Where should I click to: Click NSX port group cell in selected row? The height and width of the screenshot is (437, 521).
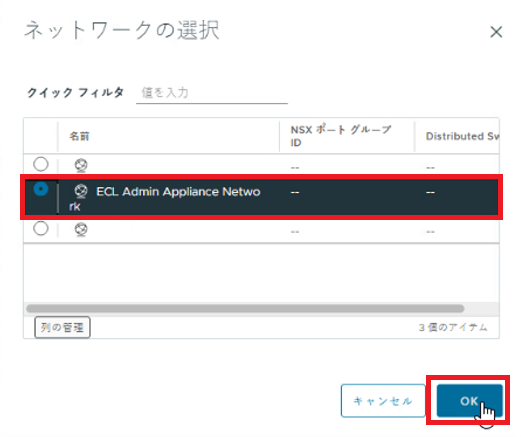coord(295,192)
